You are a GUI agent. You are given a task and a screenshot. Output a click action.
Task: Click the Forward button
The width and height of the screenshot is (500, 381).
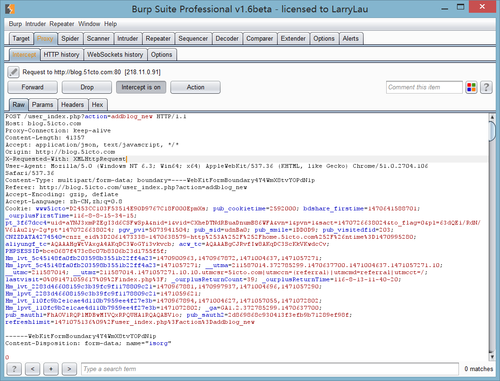(32, 87)
